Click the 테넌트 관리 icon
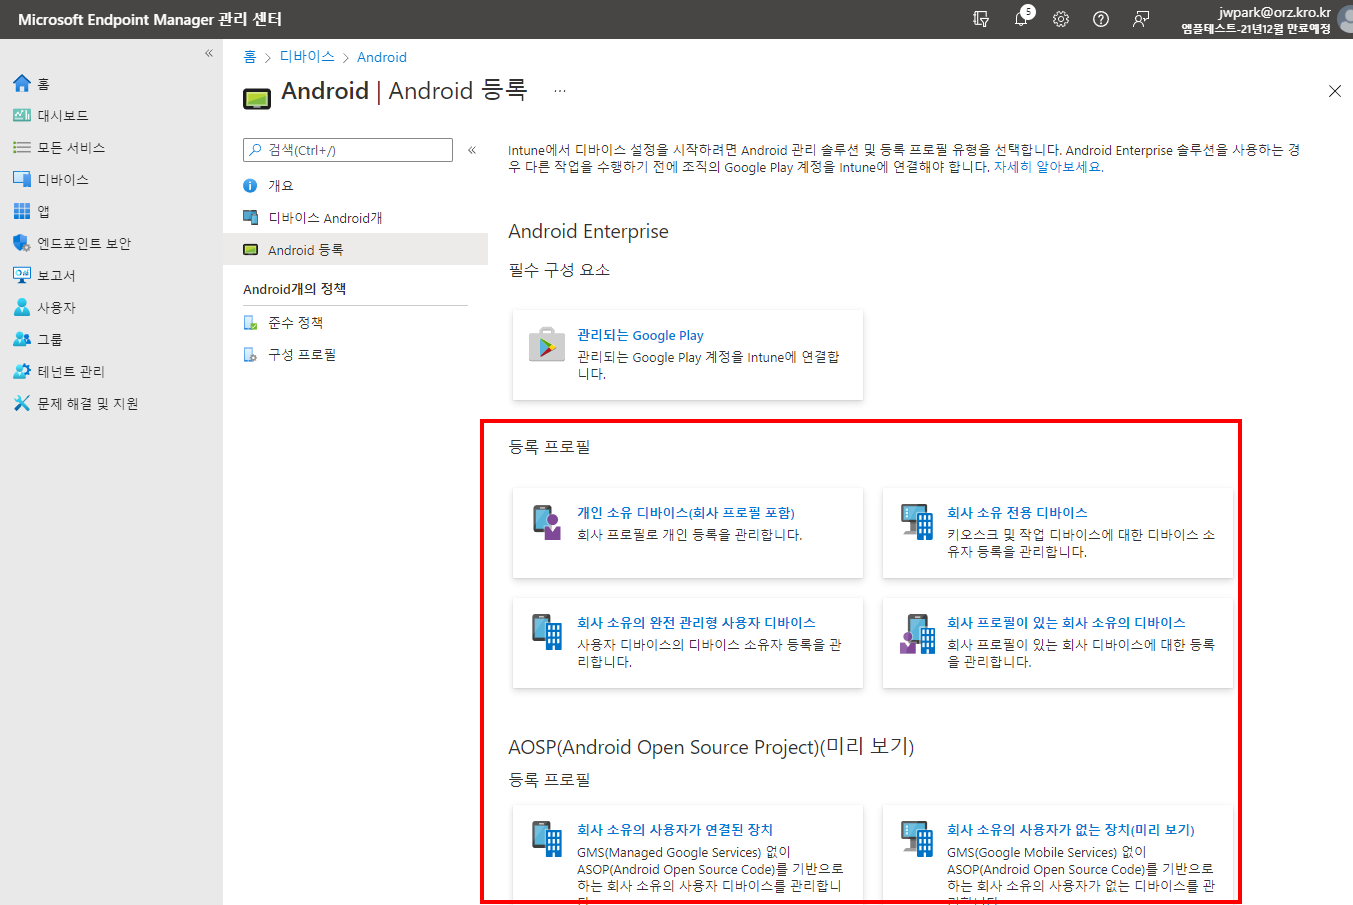The image size is (1353, 905). [22, 371]
